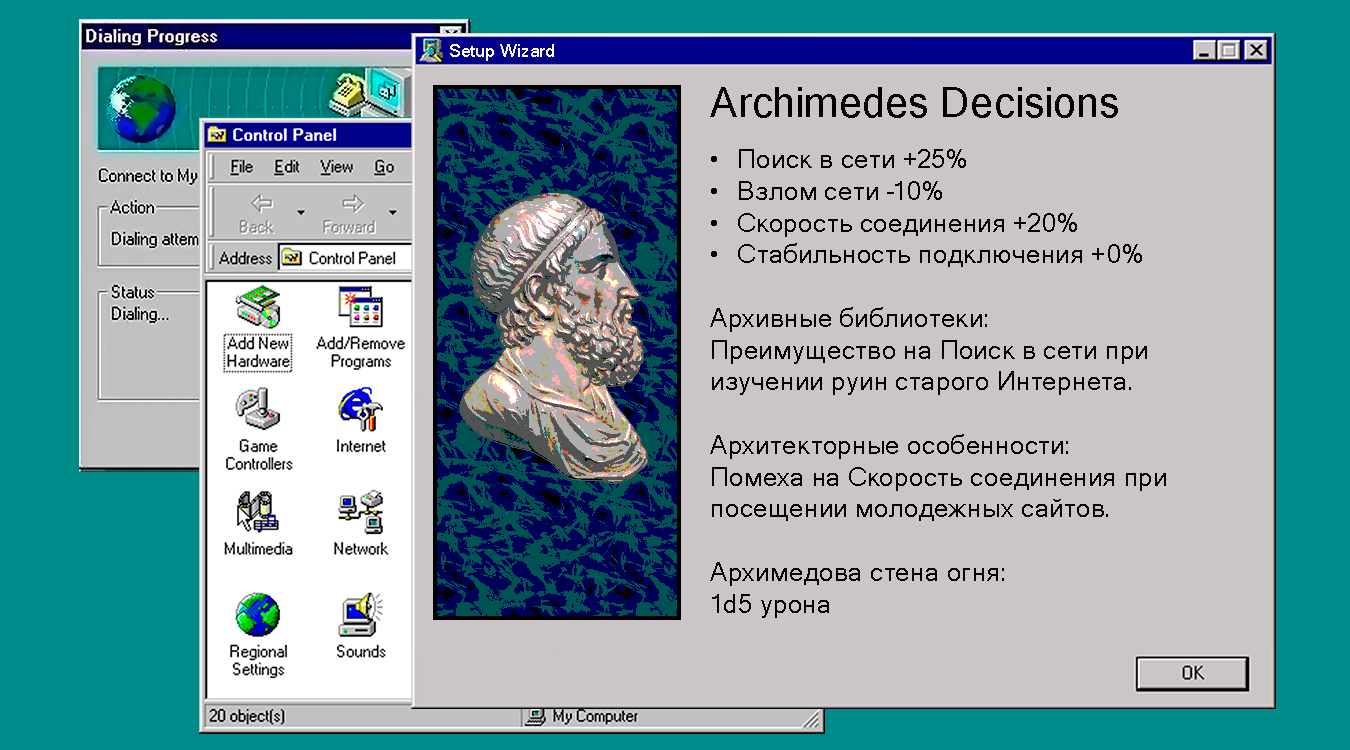Click the Address bar Control Panel field
1350x750 pixels.
coord(345,258)
